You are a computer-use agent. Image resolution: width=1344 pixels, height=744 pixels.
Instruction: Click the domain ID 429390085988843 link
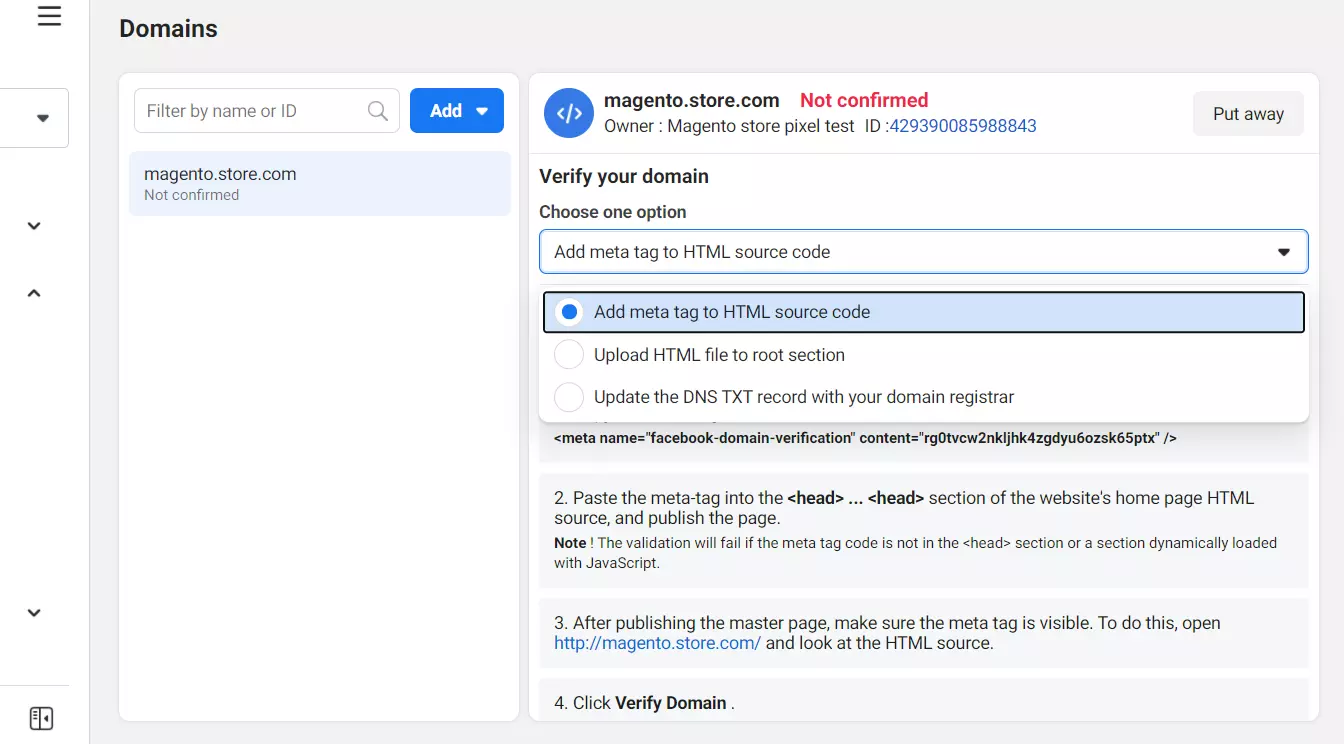pyautogui.click(x=963, y=126)
